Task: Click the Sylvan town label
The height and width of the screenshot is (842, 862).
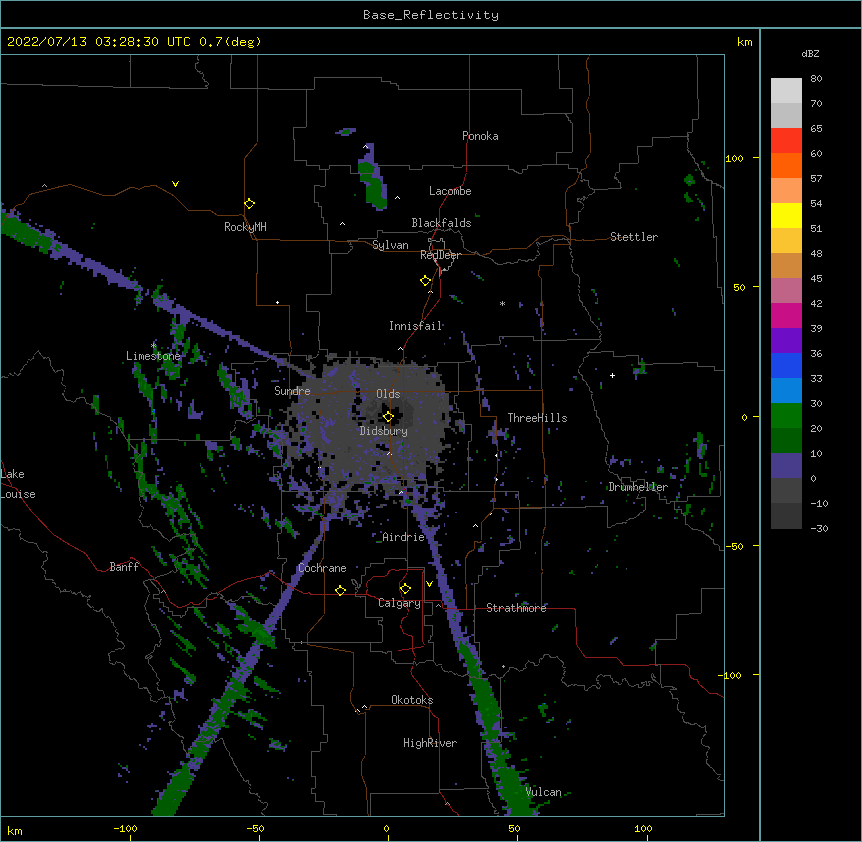Action: [390, 245]
